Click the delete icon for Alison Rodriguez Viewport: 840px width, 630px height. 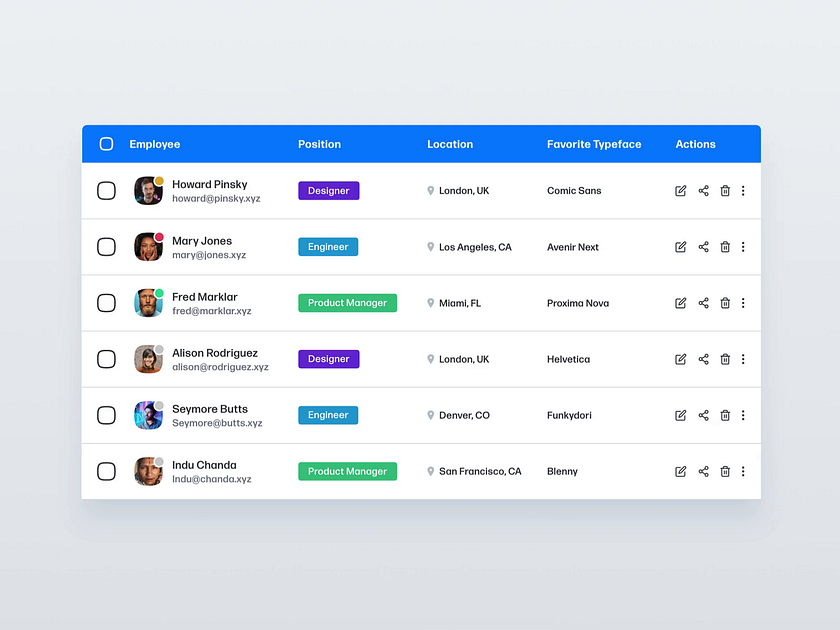click(x=725, y=359)
